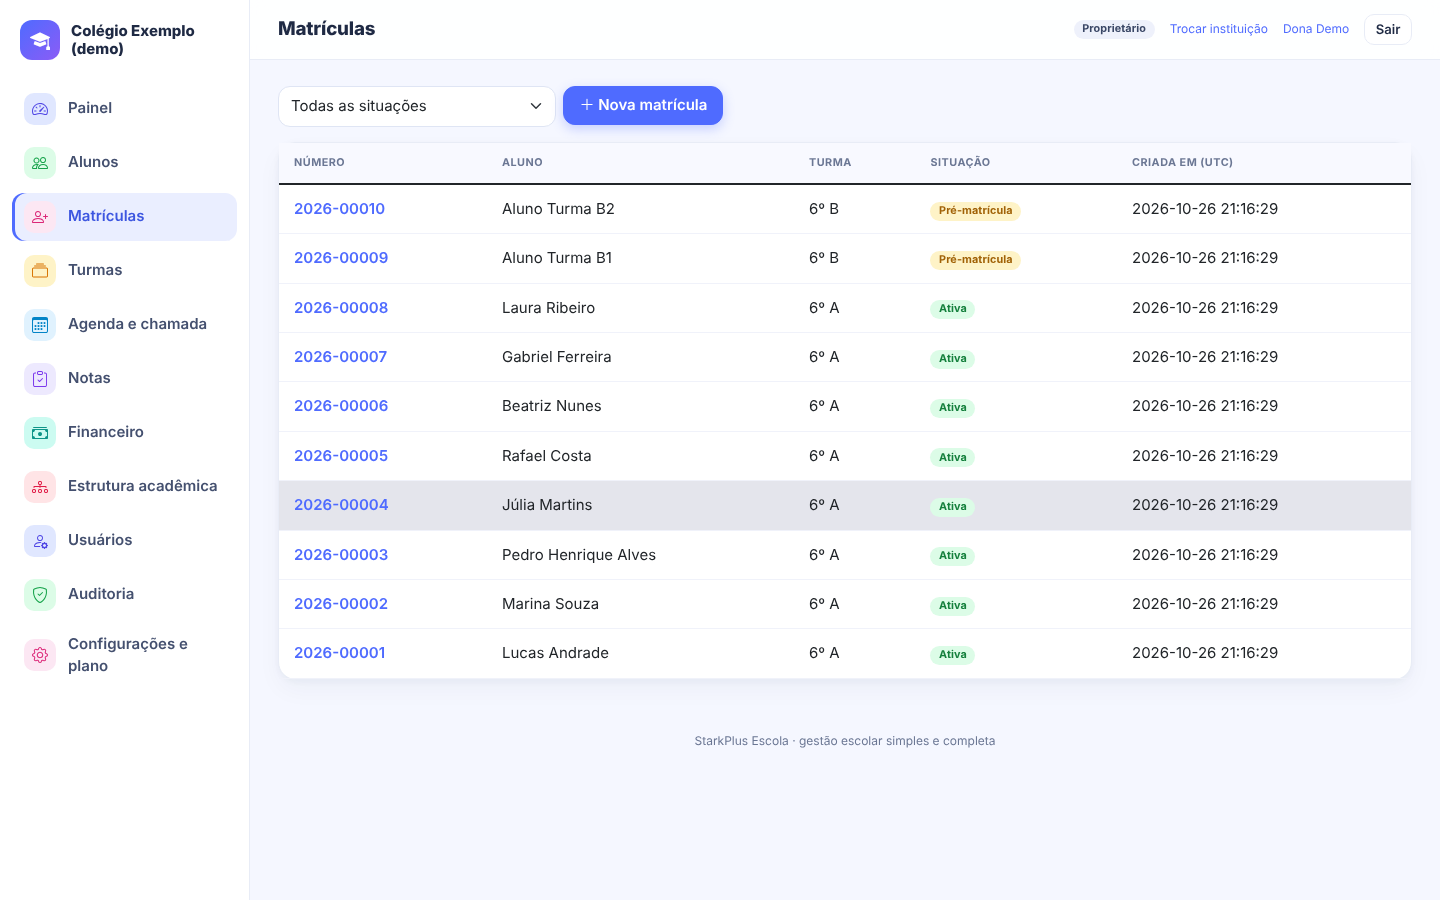Open enrollment 2026-00004 for Júlia Martins
The height and width of the screenshot is (900, 1440).
pyautogui.click(x=341, y=505)
